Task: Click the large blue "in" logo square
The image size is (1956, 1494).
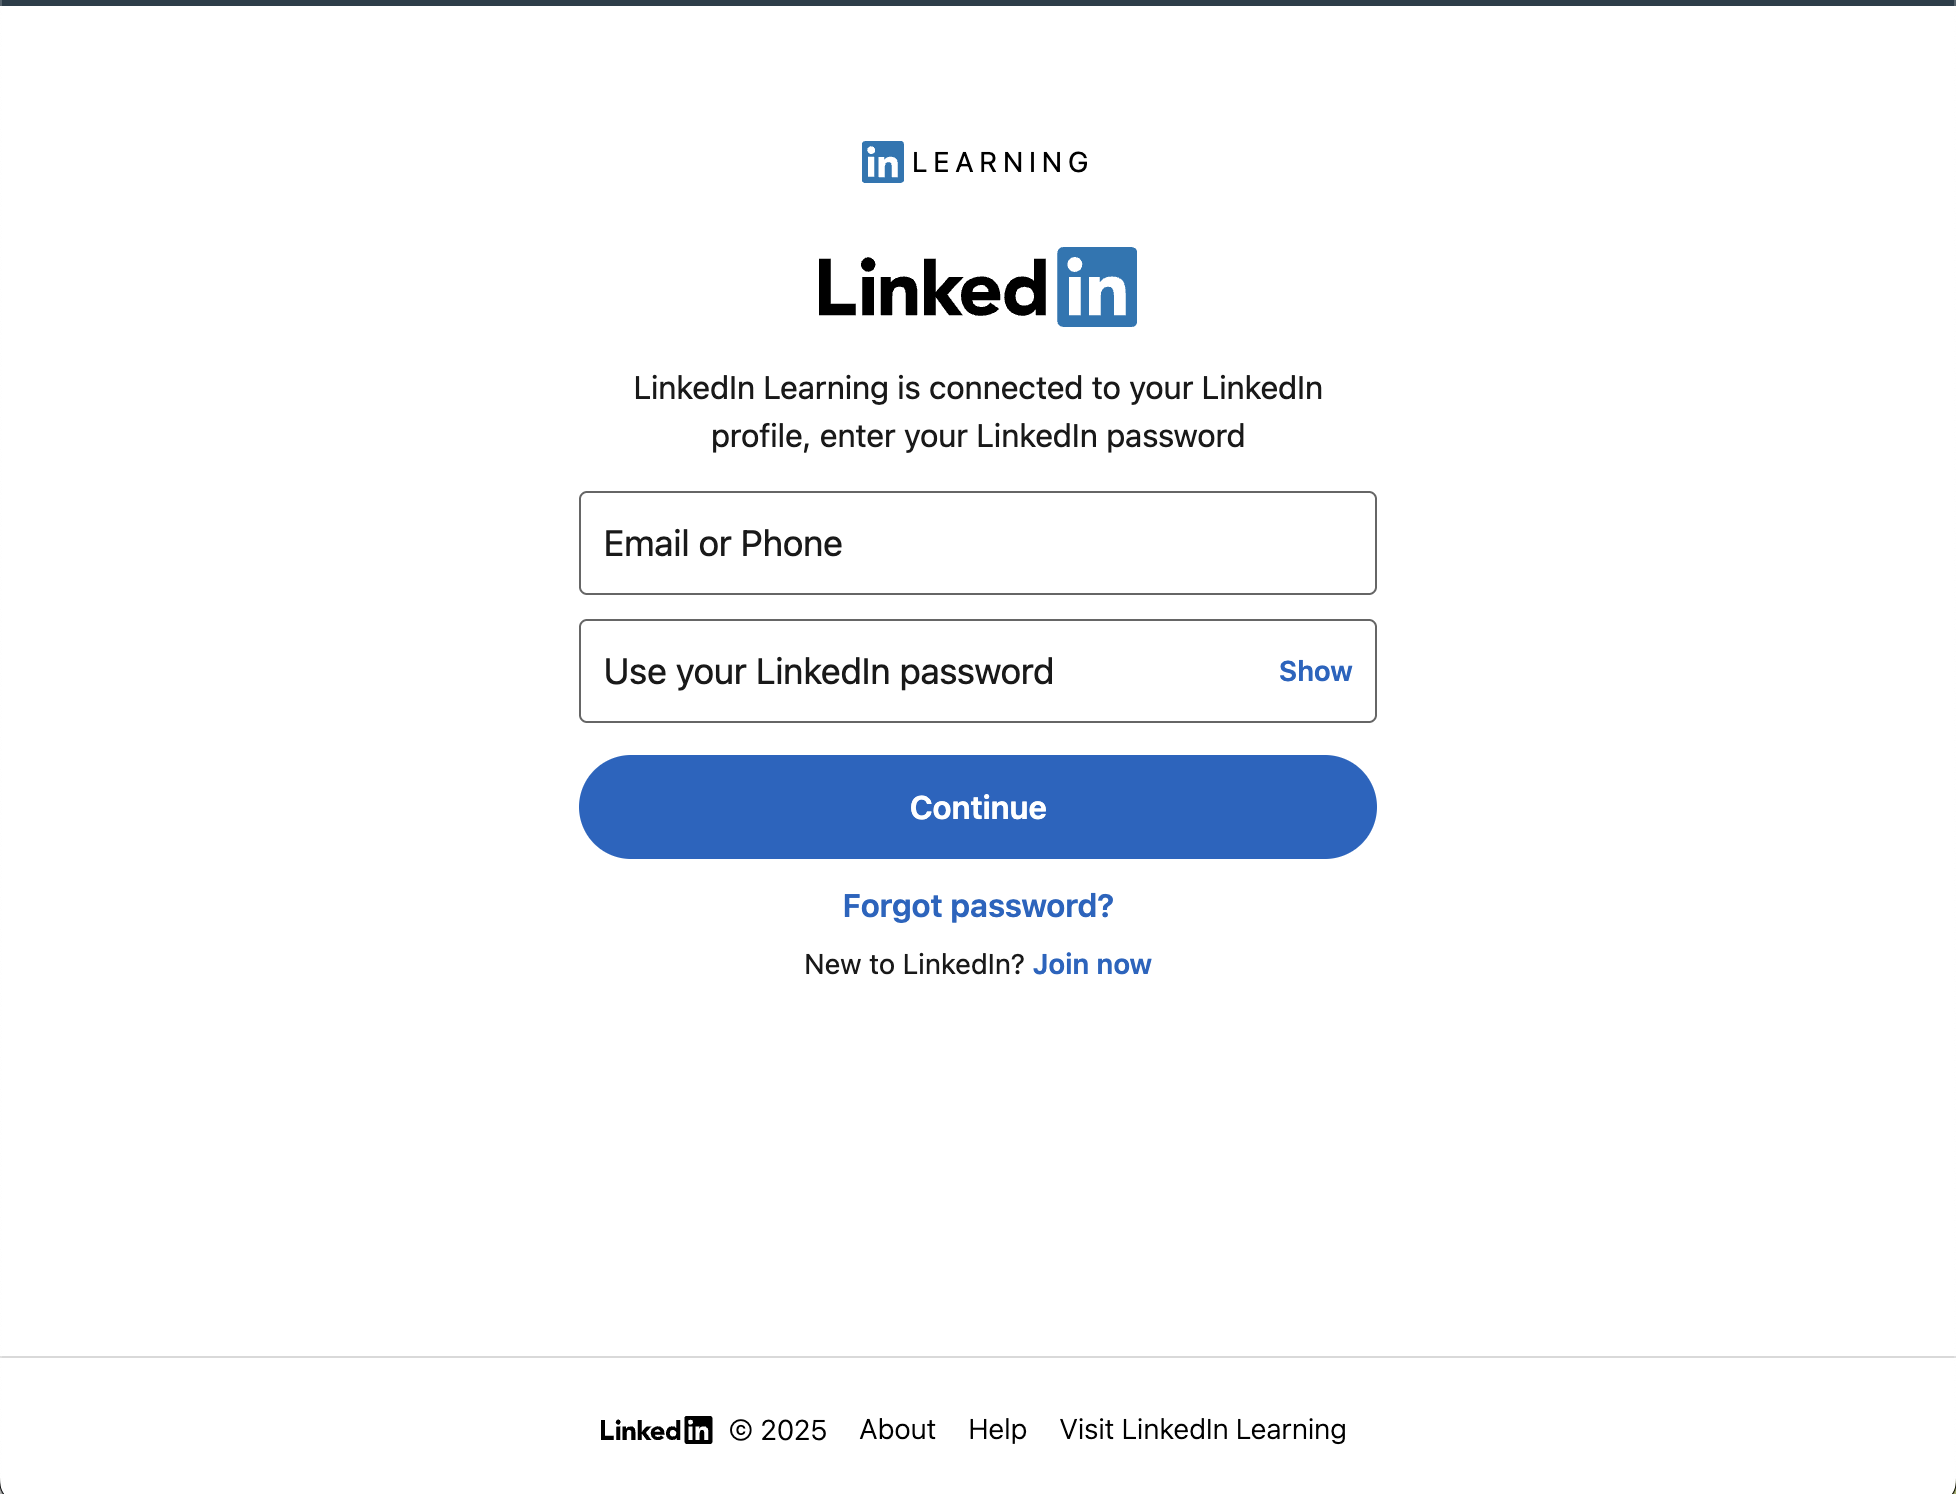Action: [x=1097, y=287]
